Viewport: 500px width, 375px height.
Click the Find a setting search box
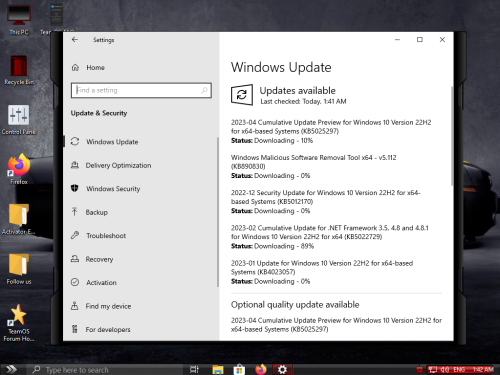coord(141,90)
